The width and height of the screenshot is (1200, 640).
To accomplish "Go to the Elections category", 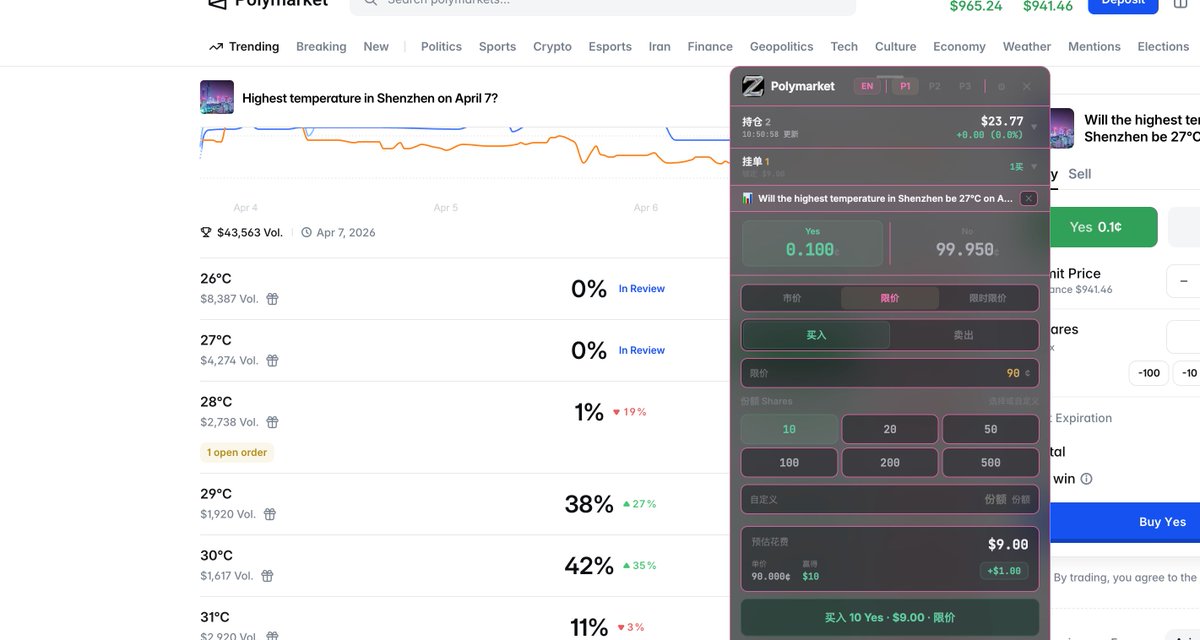I will tap(1163, 47).
